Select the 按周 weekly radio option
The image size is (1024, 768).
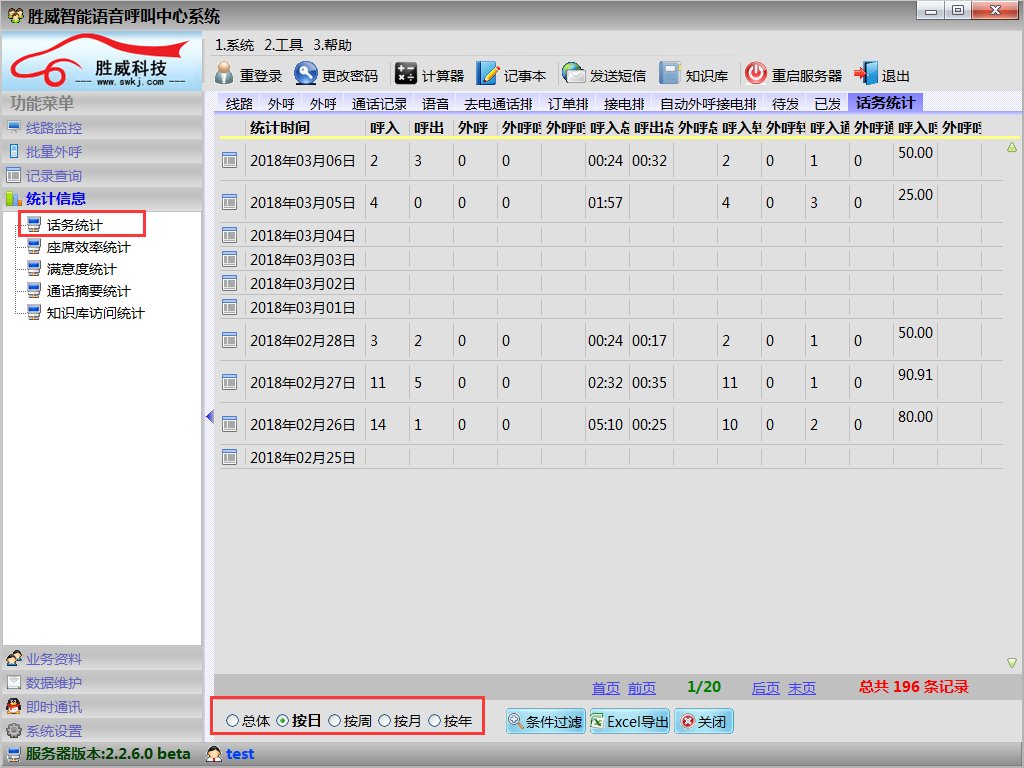(x=334, y=721)
